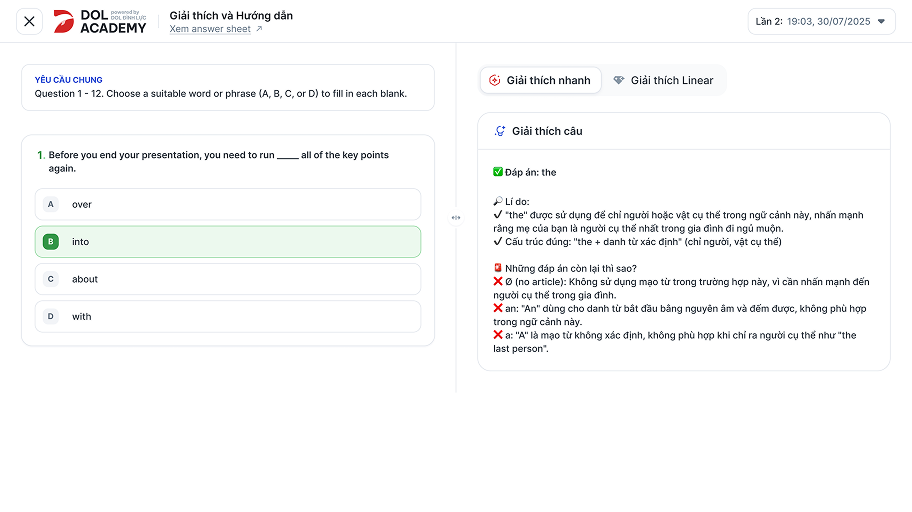The image size is (912, 512).
Task: Open the attempt dropdown Lần 2
Action: click(x=821, y=21)
